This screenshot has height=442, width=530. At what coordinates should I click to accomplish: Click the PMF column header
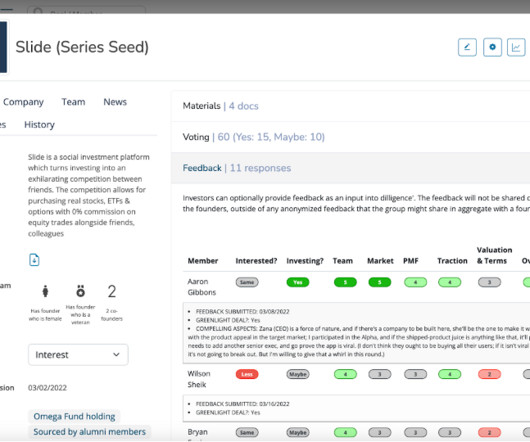coord(411,261)
